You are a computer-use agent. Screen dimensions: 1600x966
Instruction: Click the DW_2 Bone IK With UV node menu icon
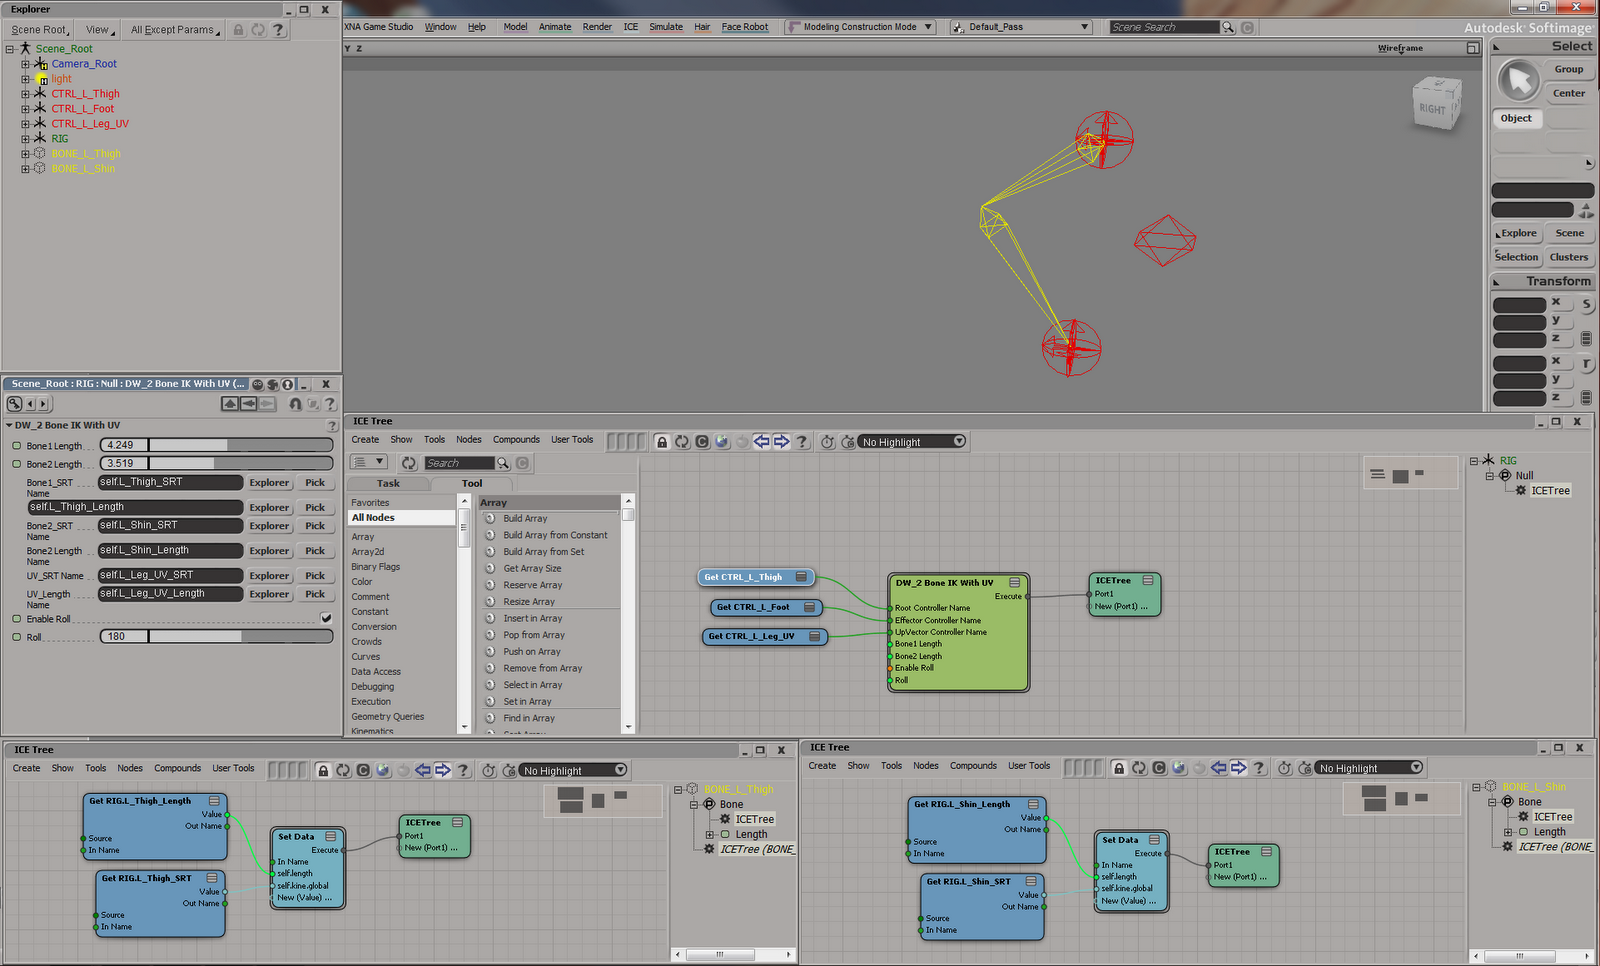pyautogui.click(x=1014, y=582)
